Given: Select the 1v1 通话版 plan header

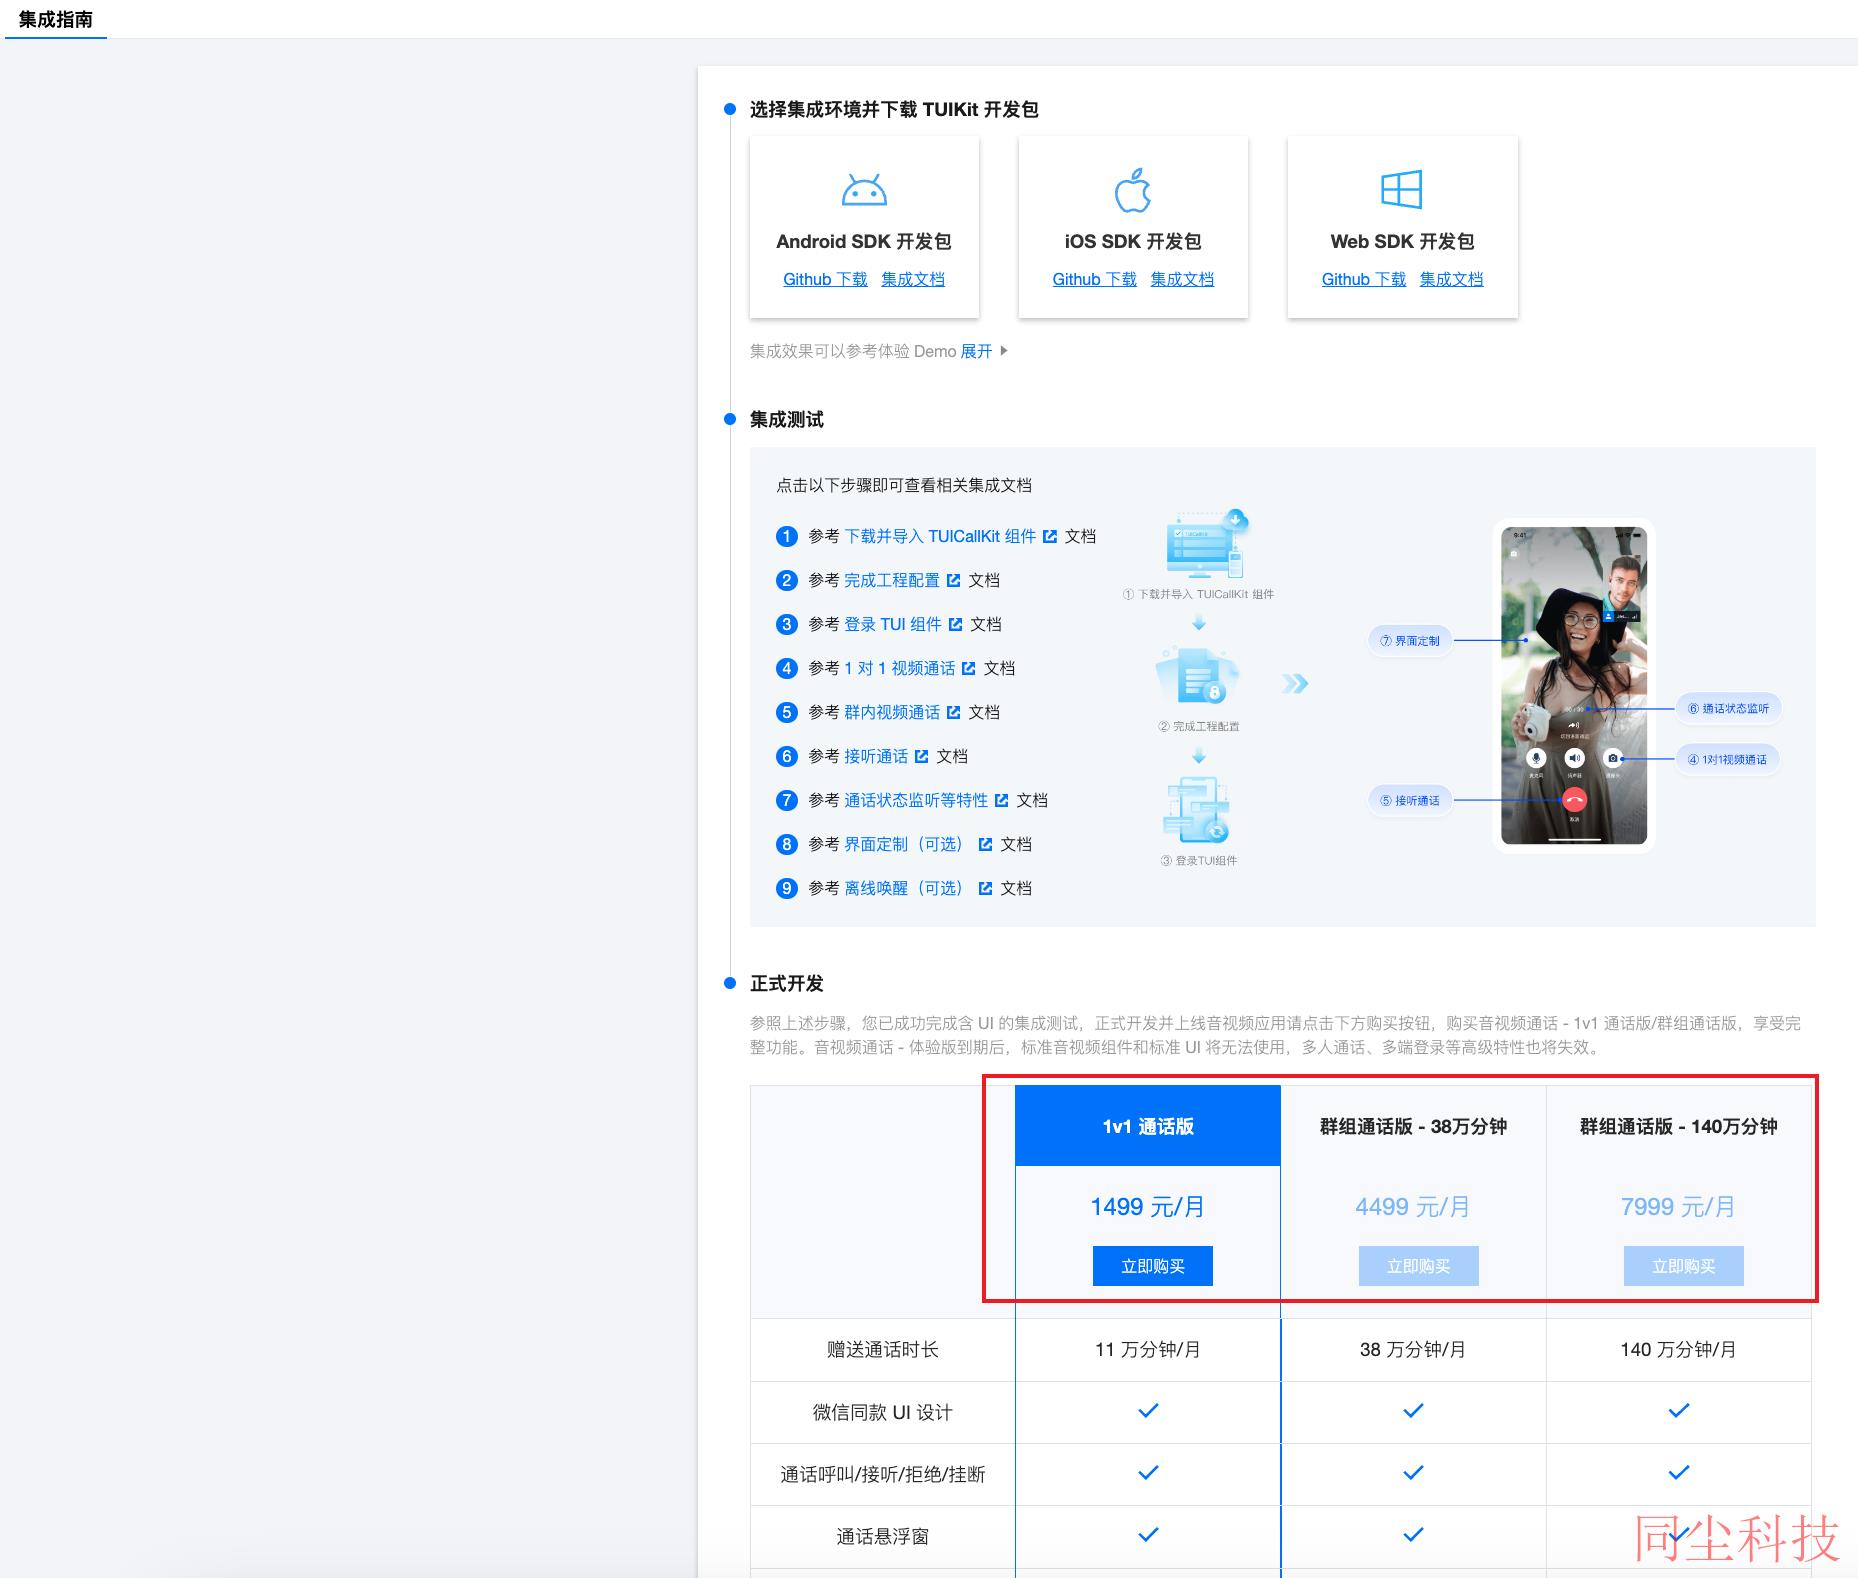Looking at the screenshot, I should pyautogui.click(x=1148, y=1126).
